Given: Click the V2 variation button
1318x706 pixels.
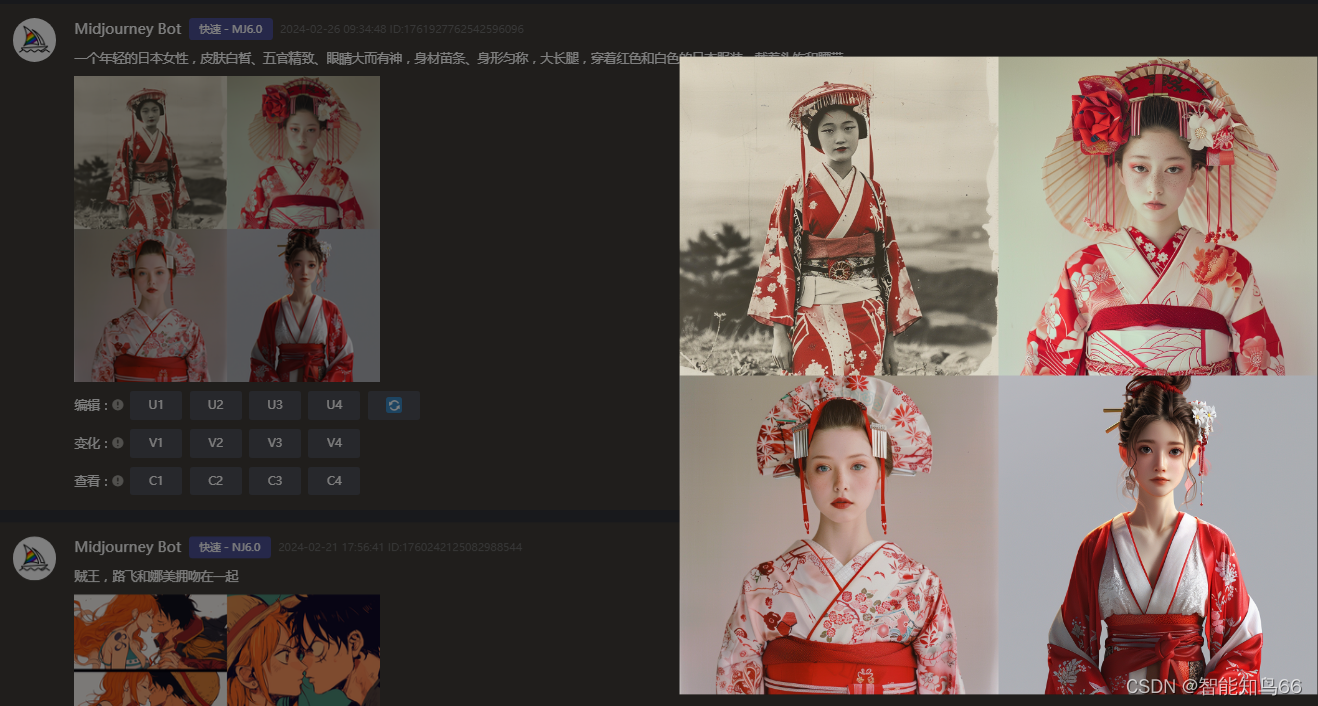Looking at the screenshot, I should tap(216, 443).
